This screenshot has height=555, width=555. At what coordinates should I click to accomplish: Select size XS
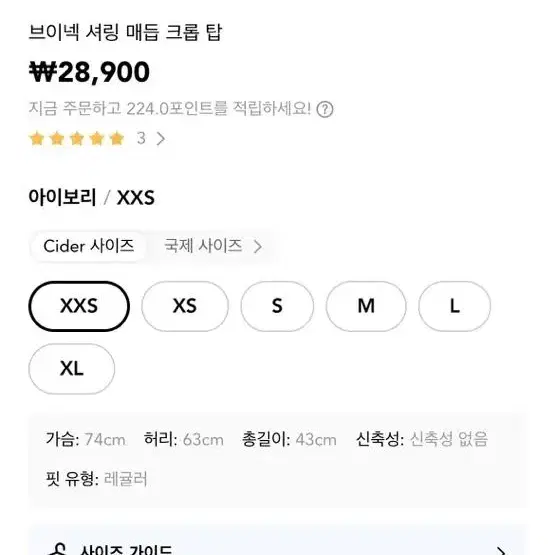[x=185, y=306]
